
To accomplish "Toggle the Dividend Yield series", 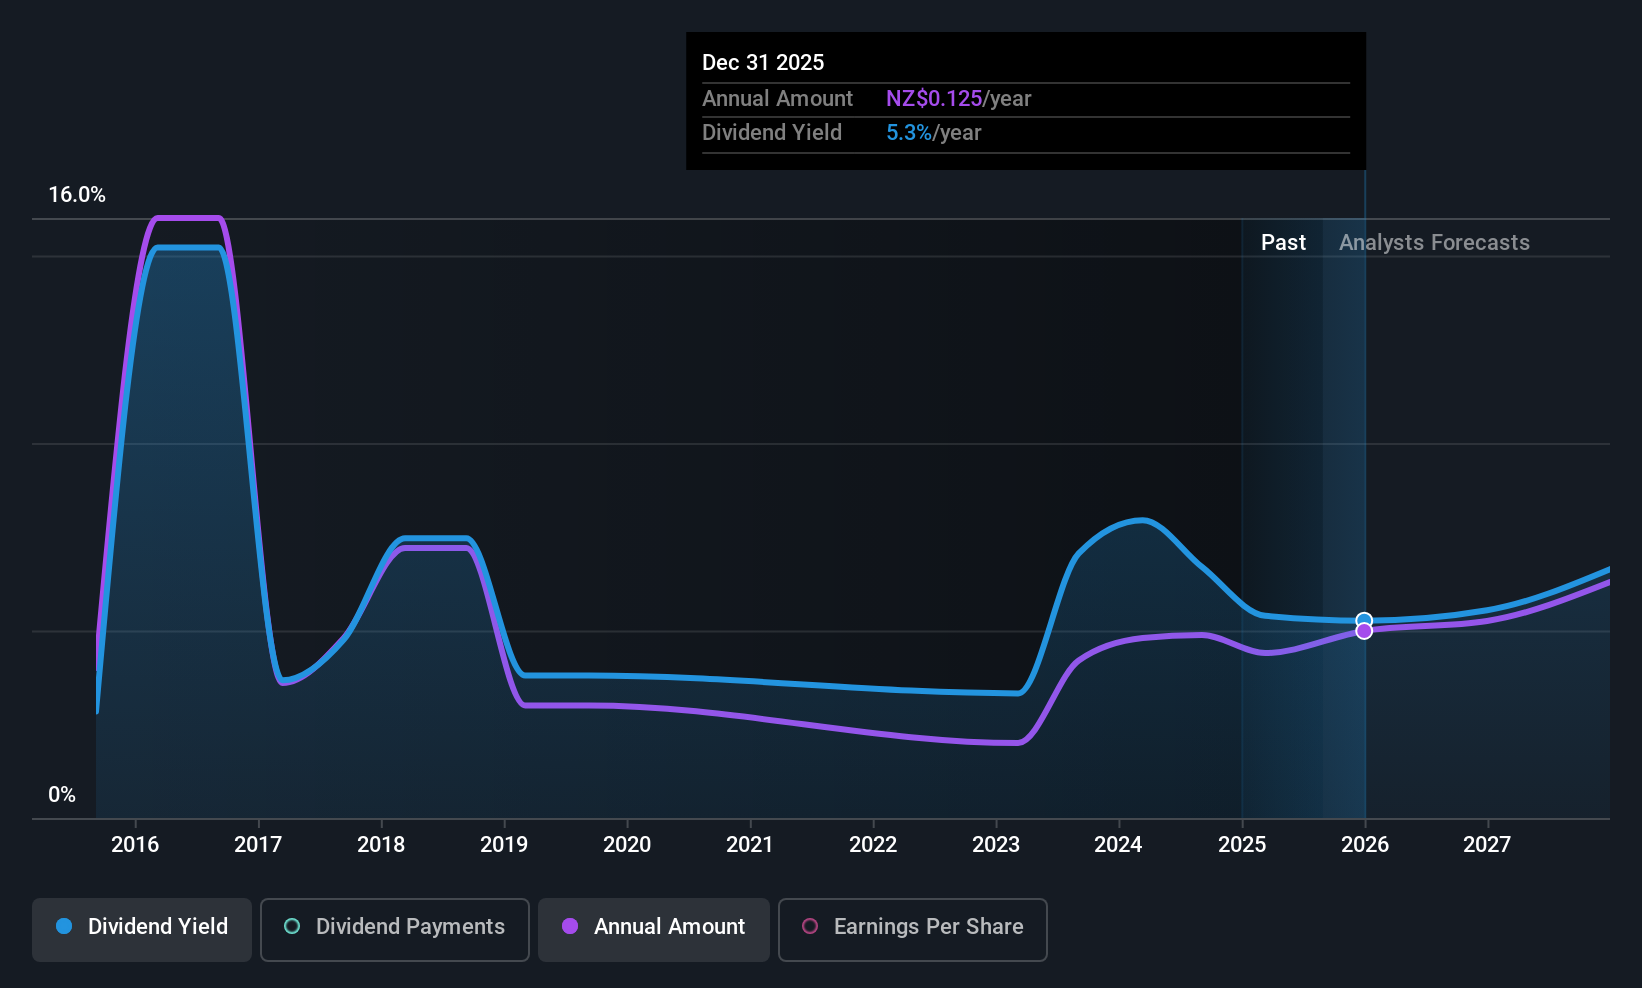I will coord(142,930).
